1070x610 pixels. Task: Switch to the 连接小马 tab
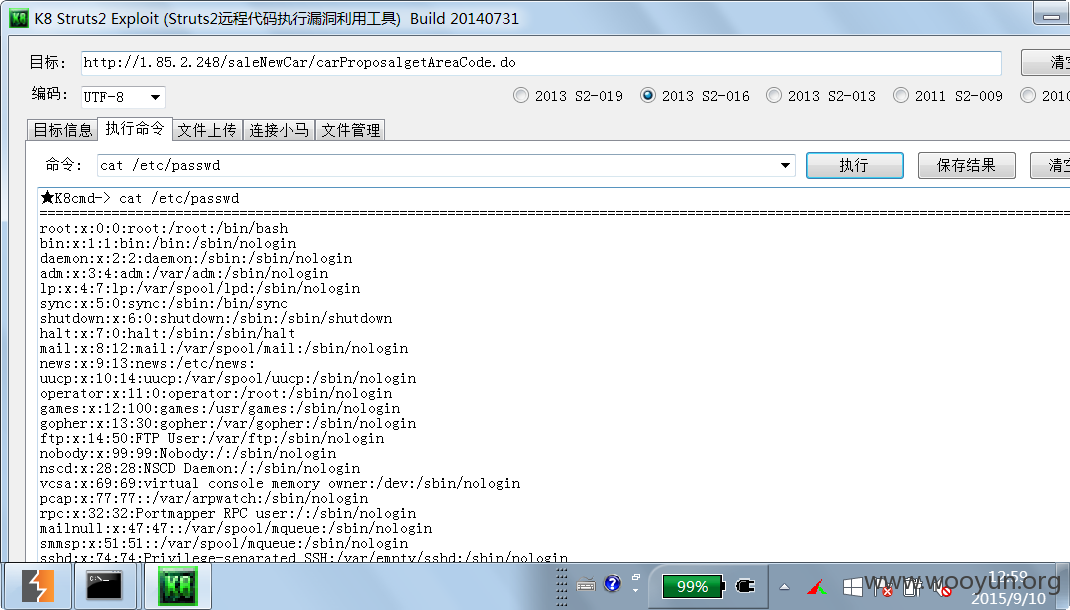[x=278, y=130]
